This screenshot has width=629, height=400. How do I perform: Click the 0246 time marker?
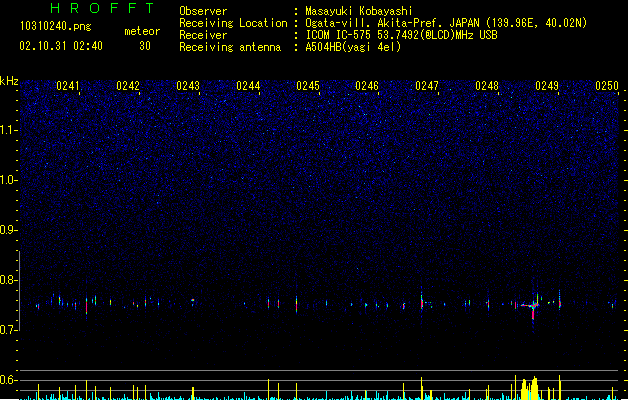[x=367, y=86]
